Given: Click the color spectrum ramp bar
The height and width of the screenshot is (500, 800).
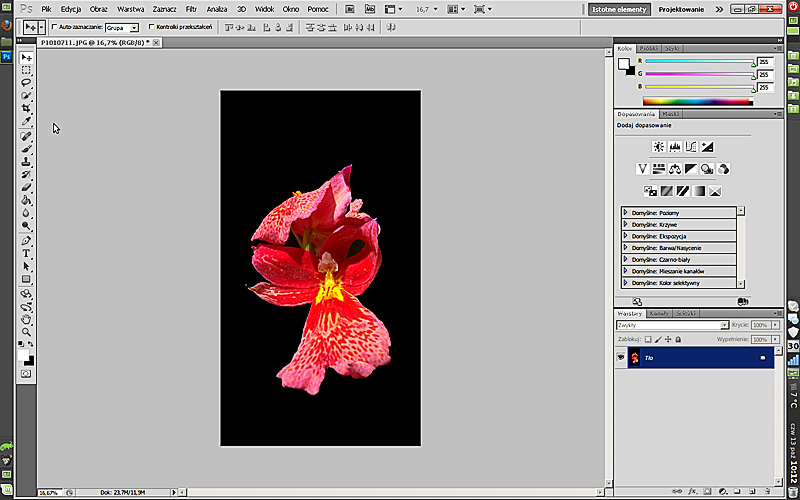Looking at the screenshot, I should 697,101.
